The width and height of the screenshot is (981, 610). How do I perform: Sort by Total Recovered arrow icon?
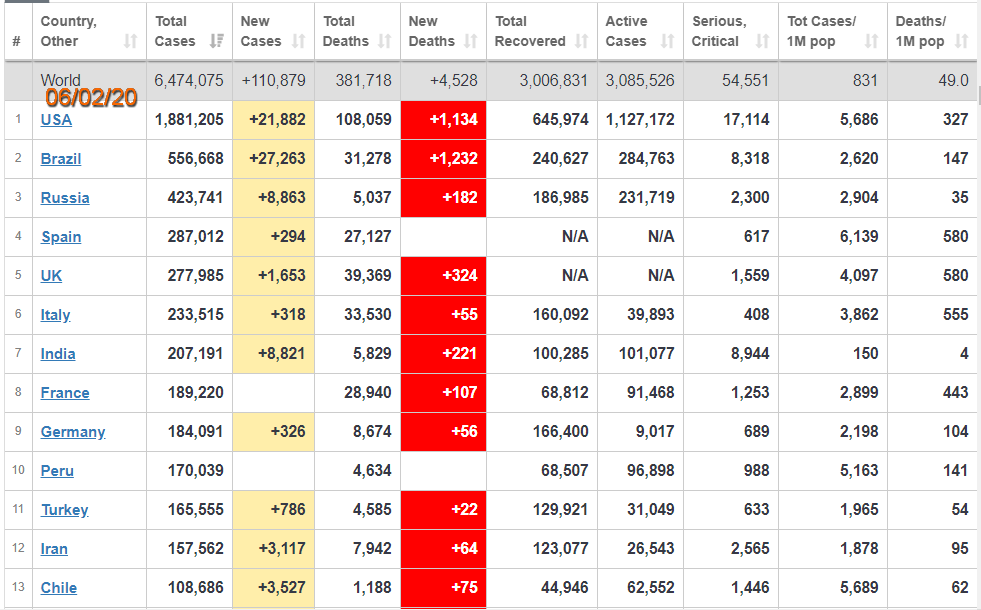coord(582,42)
